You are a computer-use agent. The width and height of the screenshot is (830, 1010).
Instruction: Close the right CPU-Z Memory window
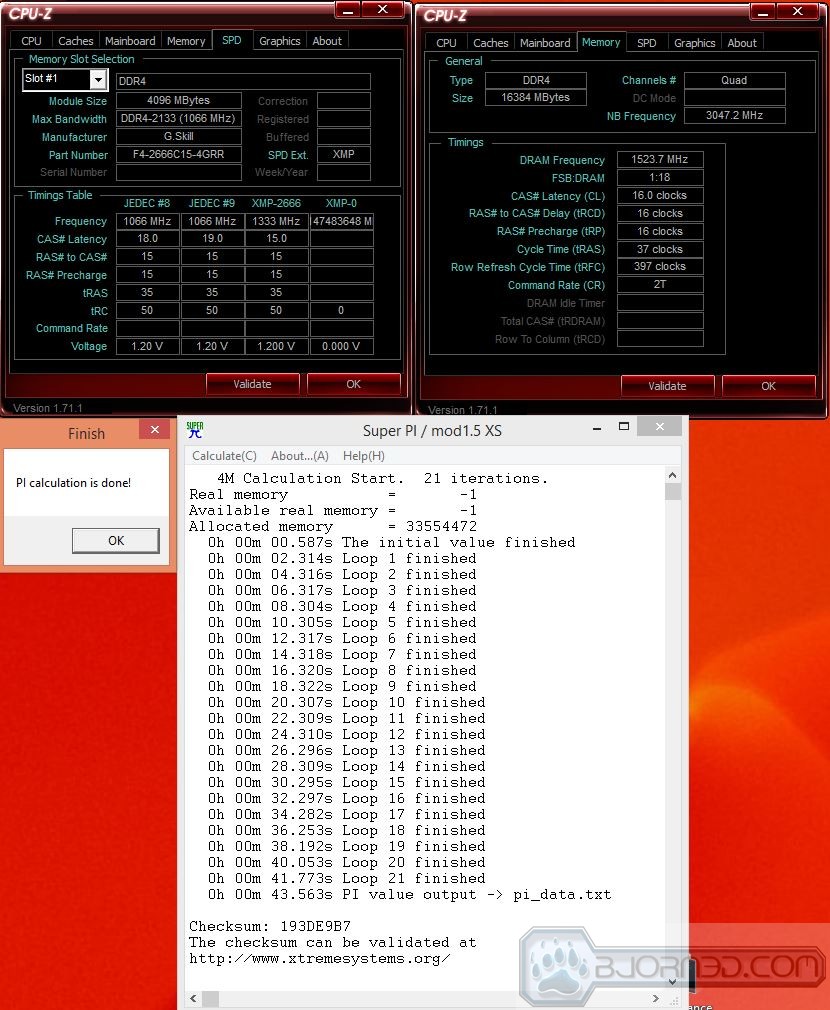pyautogui.click(x=797, y=11)
